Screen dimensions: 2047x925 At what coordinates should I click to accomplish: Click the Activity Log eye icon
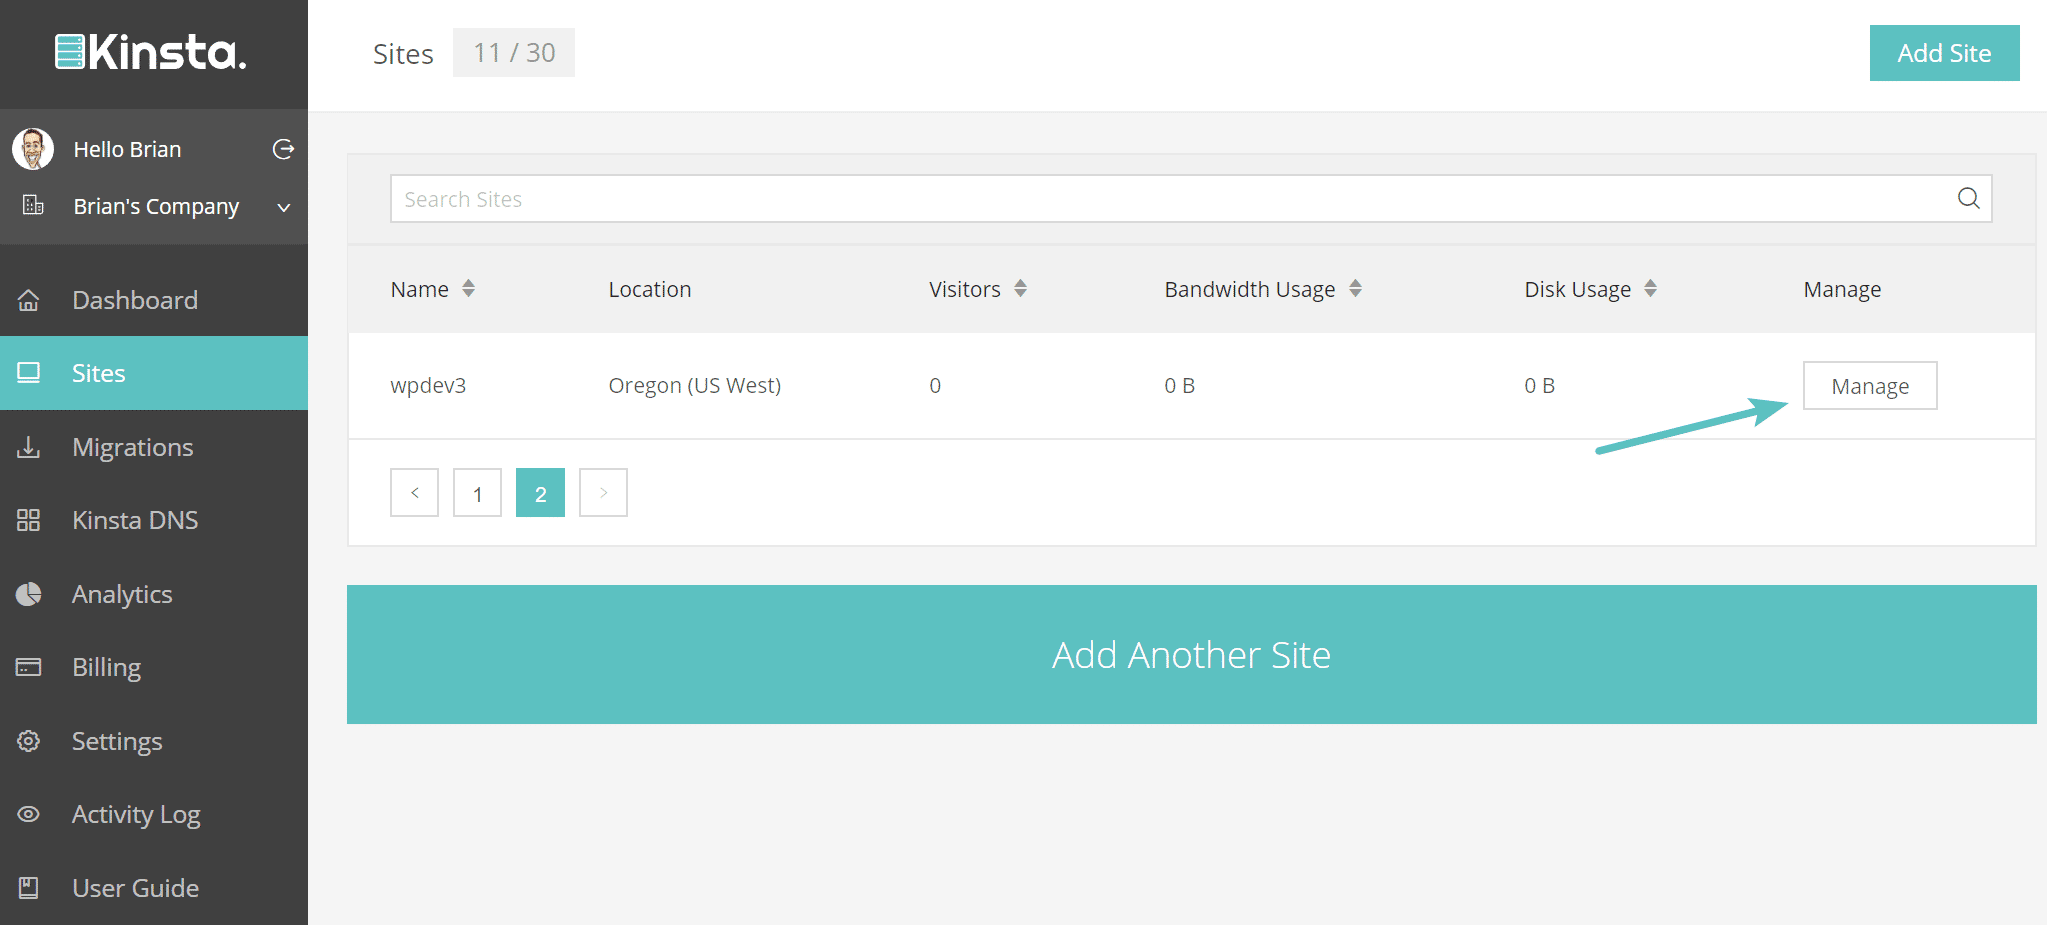coord(29,814)
